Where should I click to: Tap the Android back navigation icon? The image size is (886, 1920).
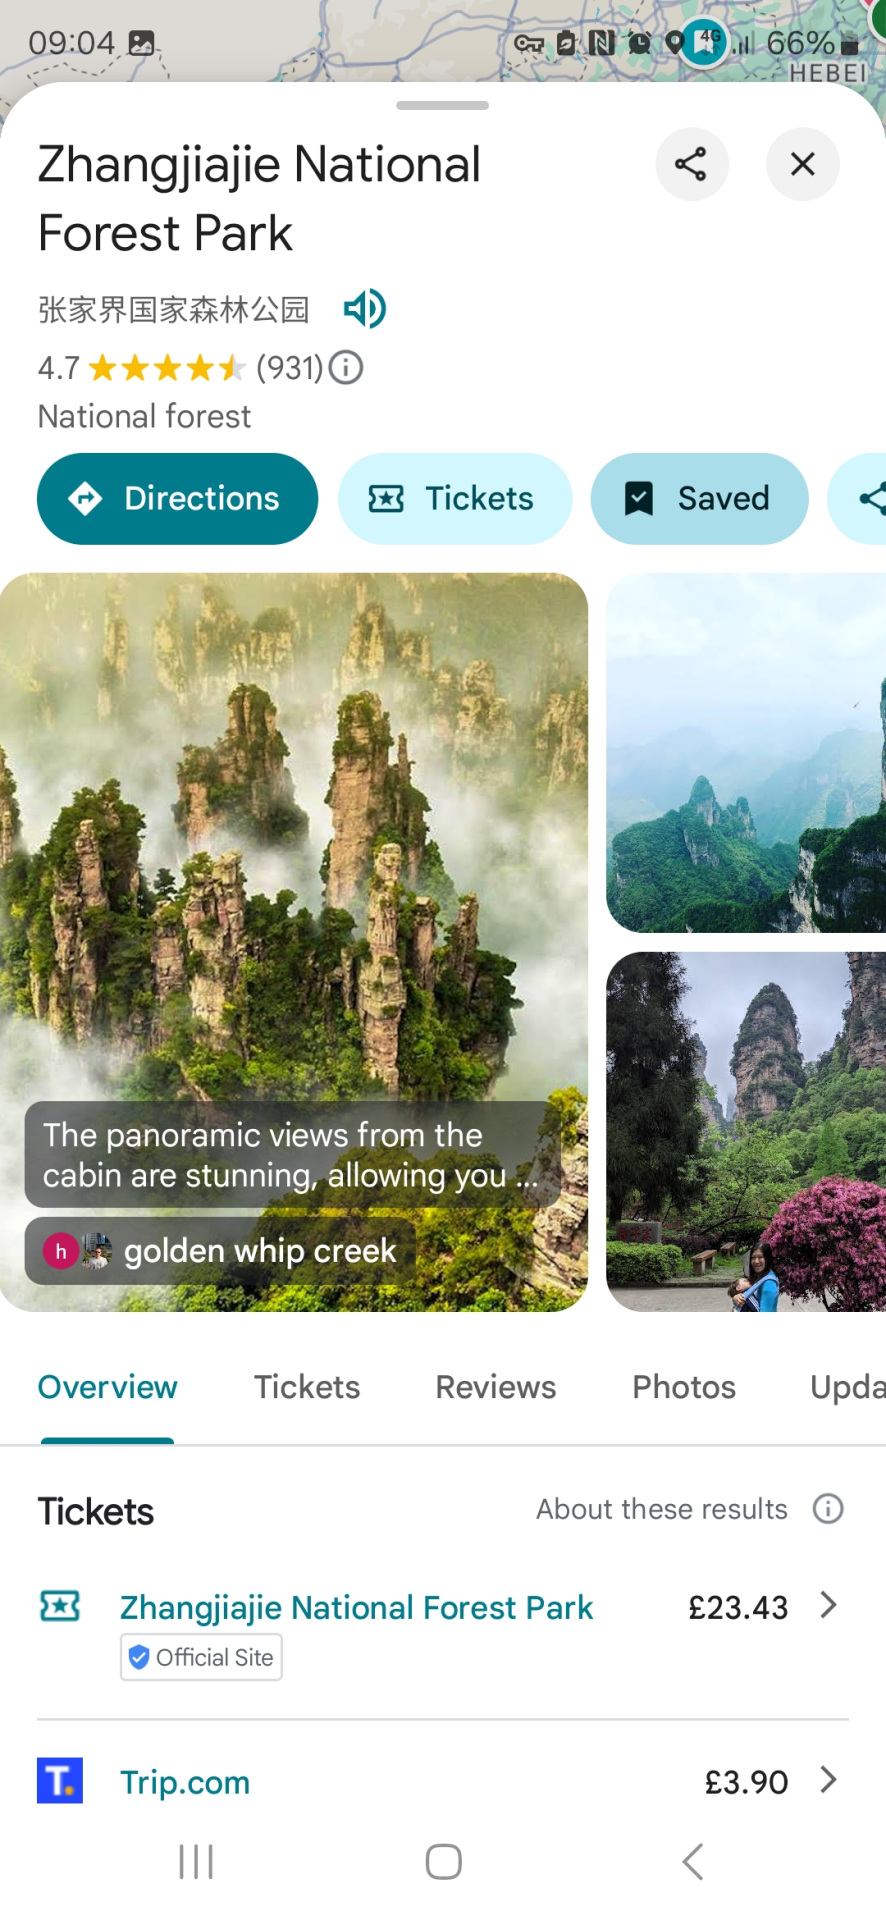692,1862
